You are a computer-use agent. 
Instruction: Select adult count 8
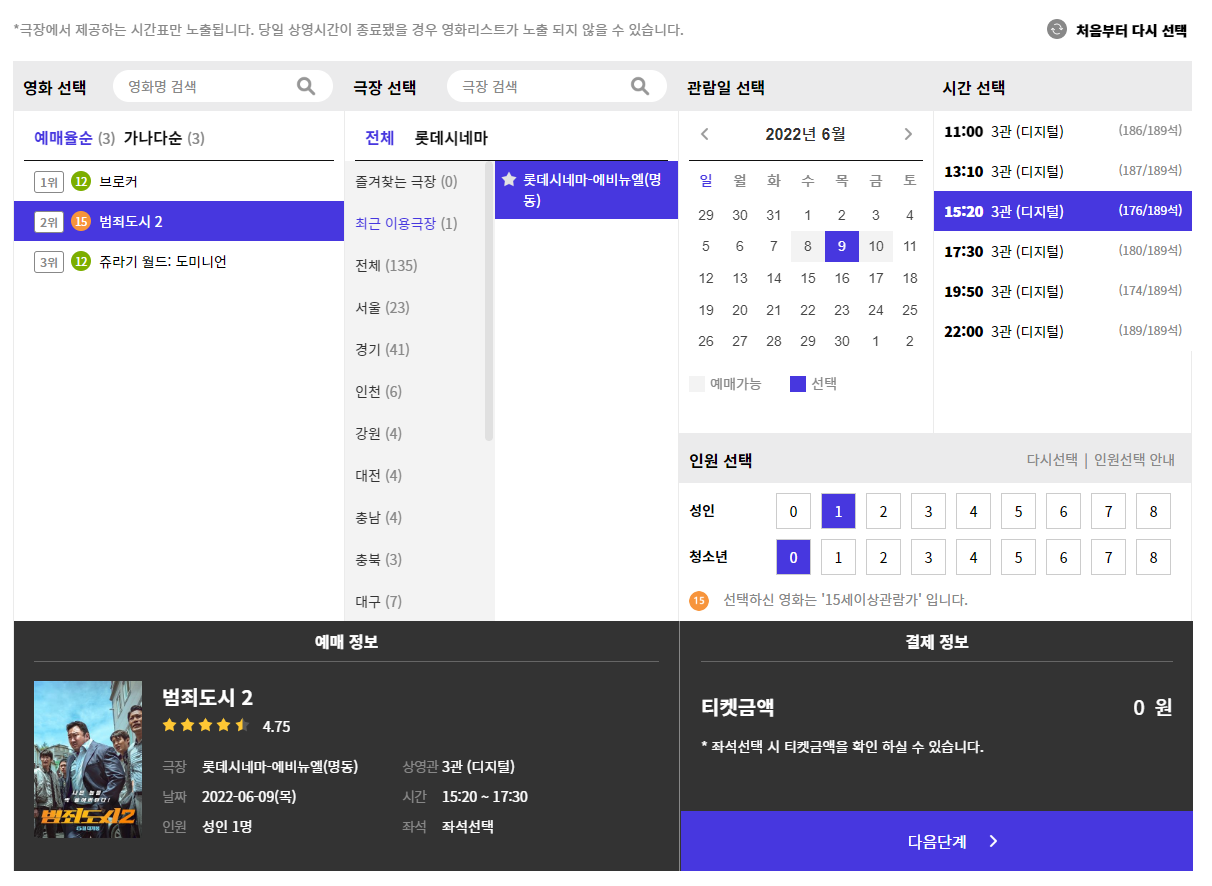pos(1153,511)
